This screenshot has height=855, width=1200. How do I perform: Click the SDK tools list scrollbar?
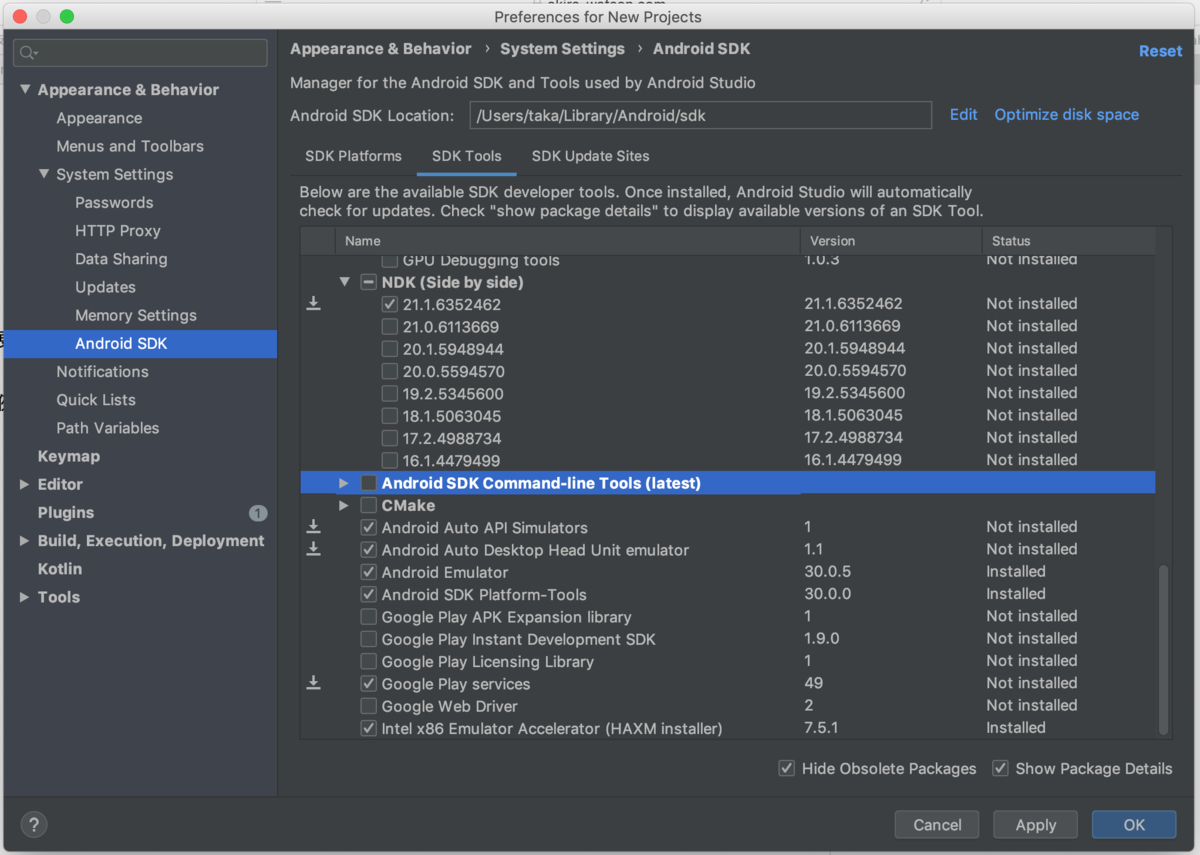(1162, 650)
